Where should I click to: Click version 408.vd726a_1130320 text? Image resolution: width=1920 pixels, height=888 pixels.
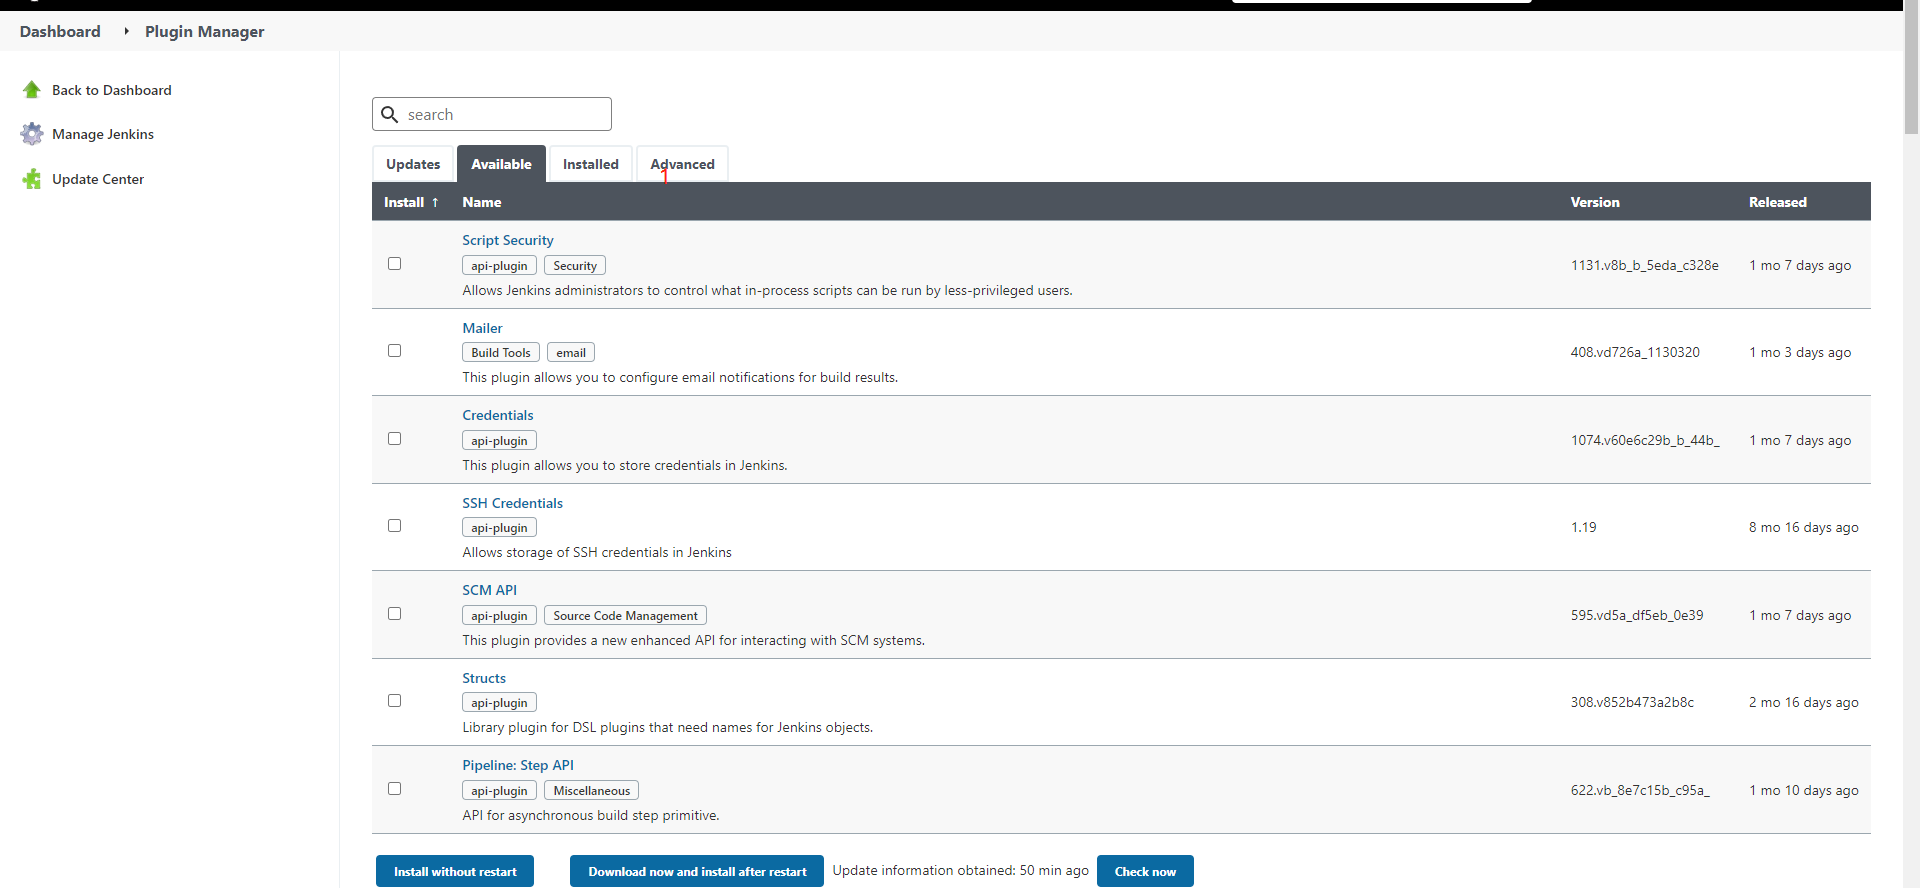click(x=1635, y=352)
